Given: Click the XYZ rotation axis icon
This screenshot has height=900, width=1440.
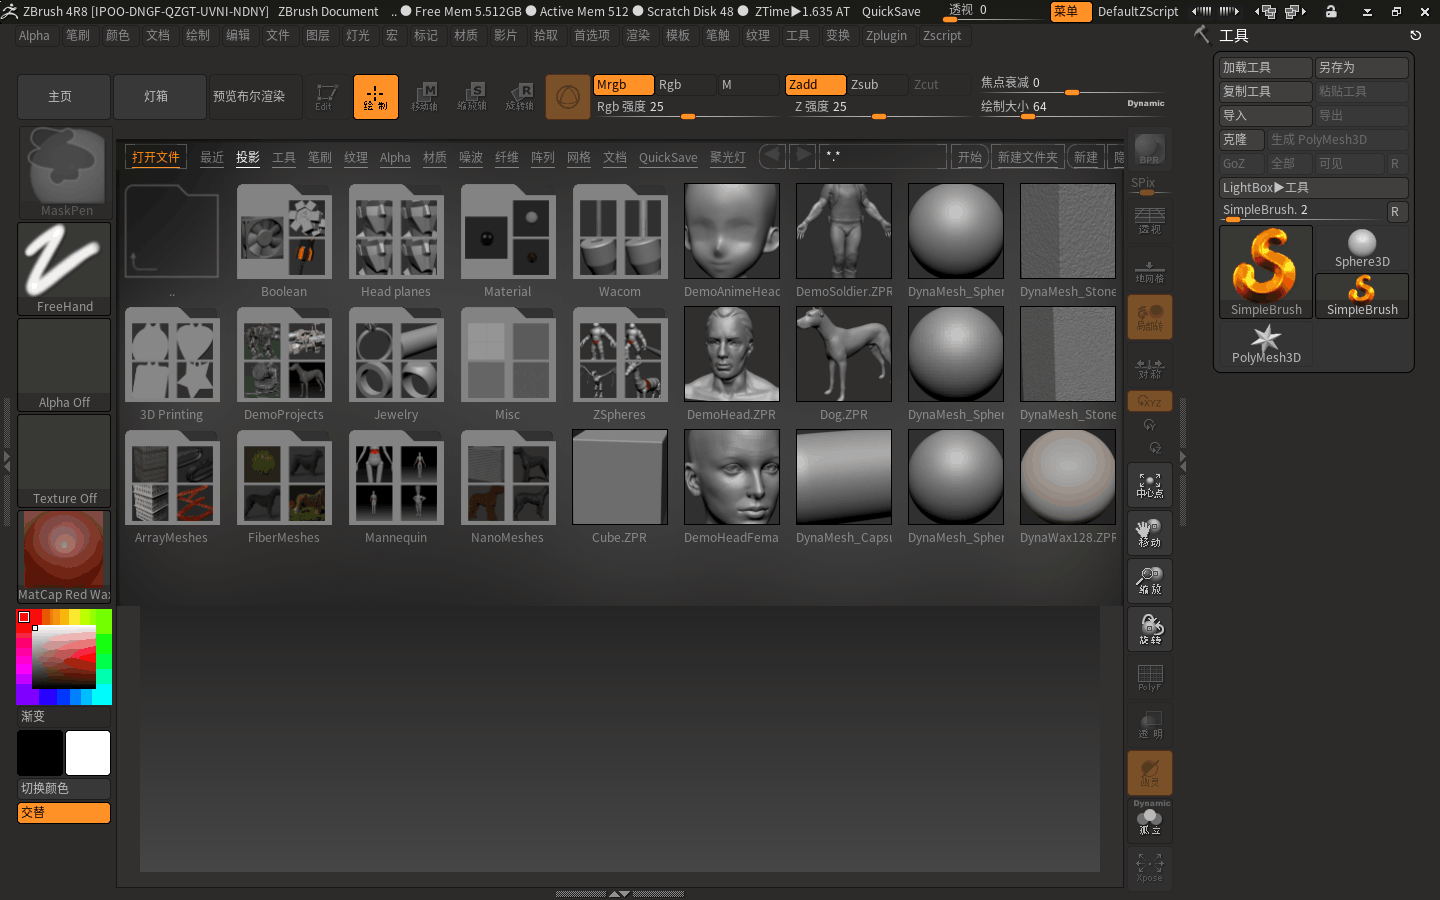Looking at the screenshot, I should (1150, 401).
